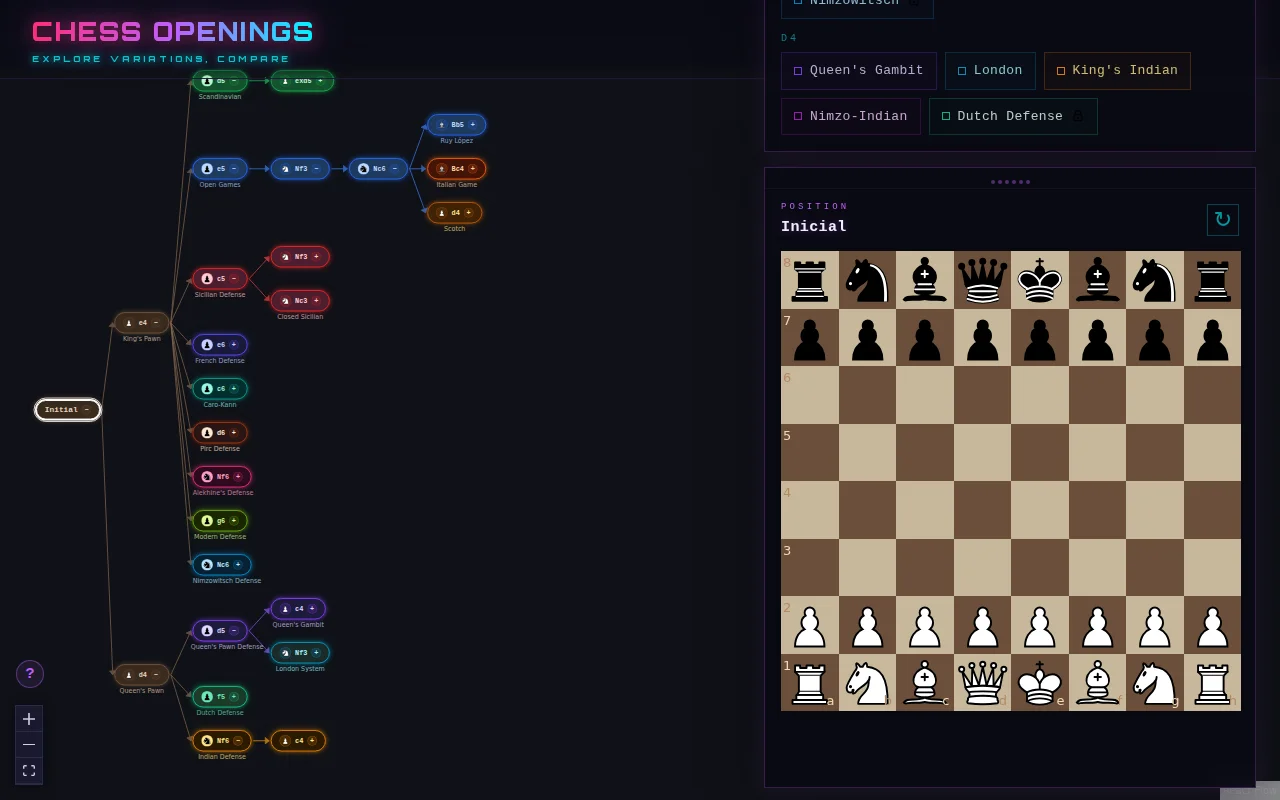Grab the dotted panel handle above Position

click(1010, 182)
